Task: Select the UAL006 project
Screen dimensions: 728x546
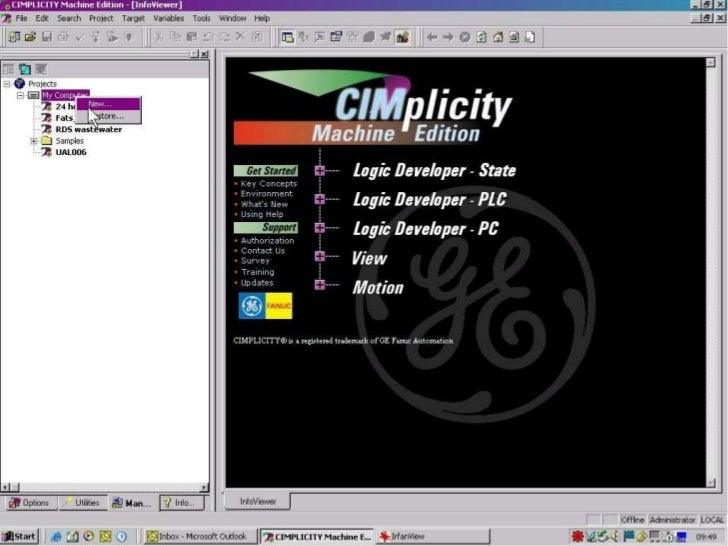Action: coord(71,152)
